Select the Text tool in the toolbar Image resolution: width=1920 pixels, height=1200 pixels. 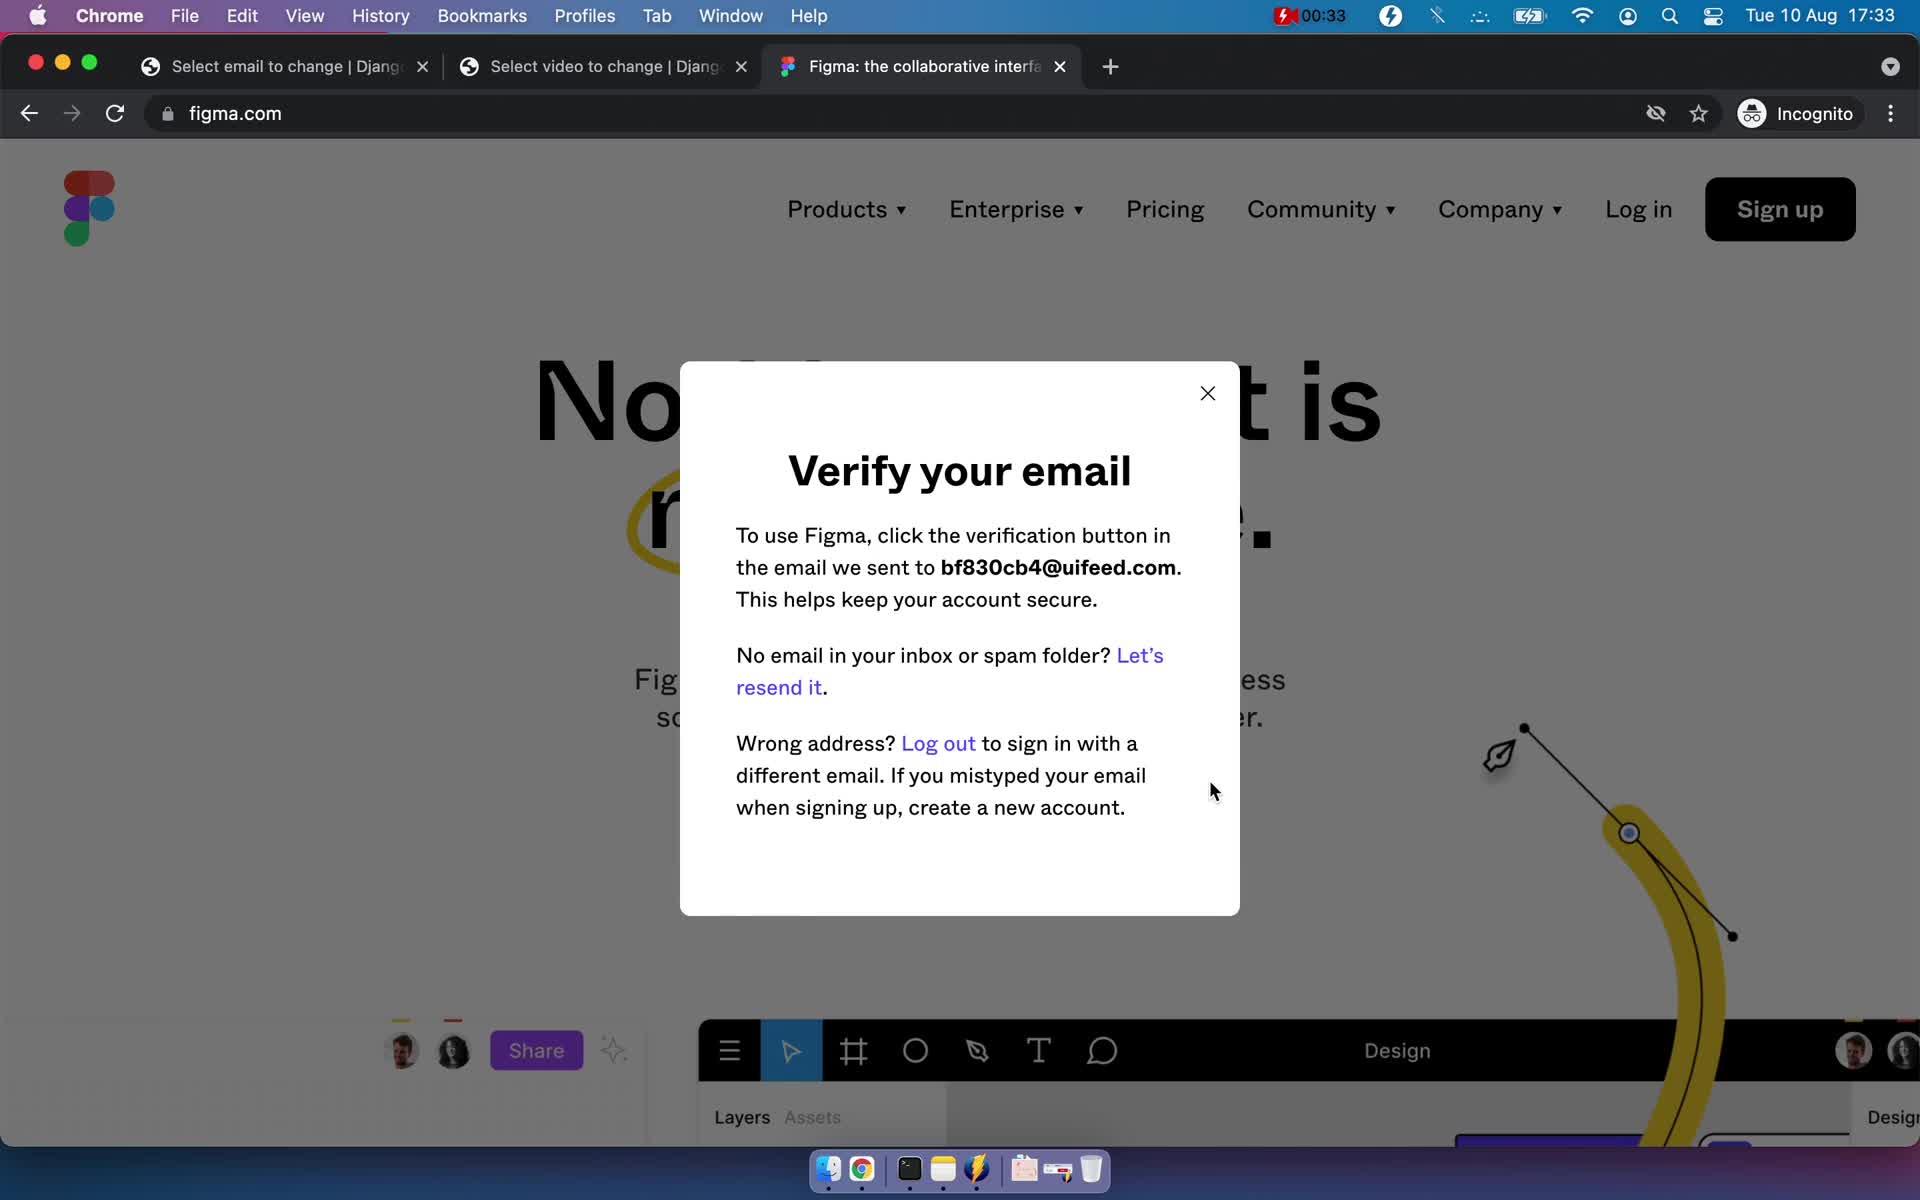click(1038, 1050)
